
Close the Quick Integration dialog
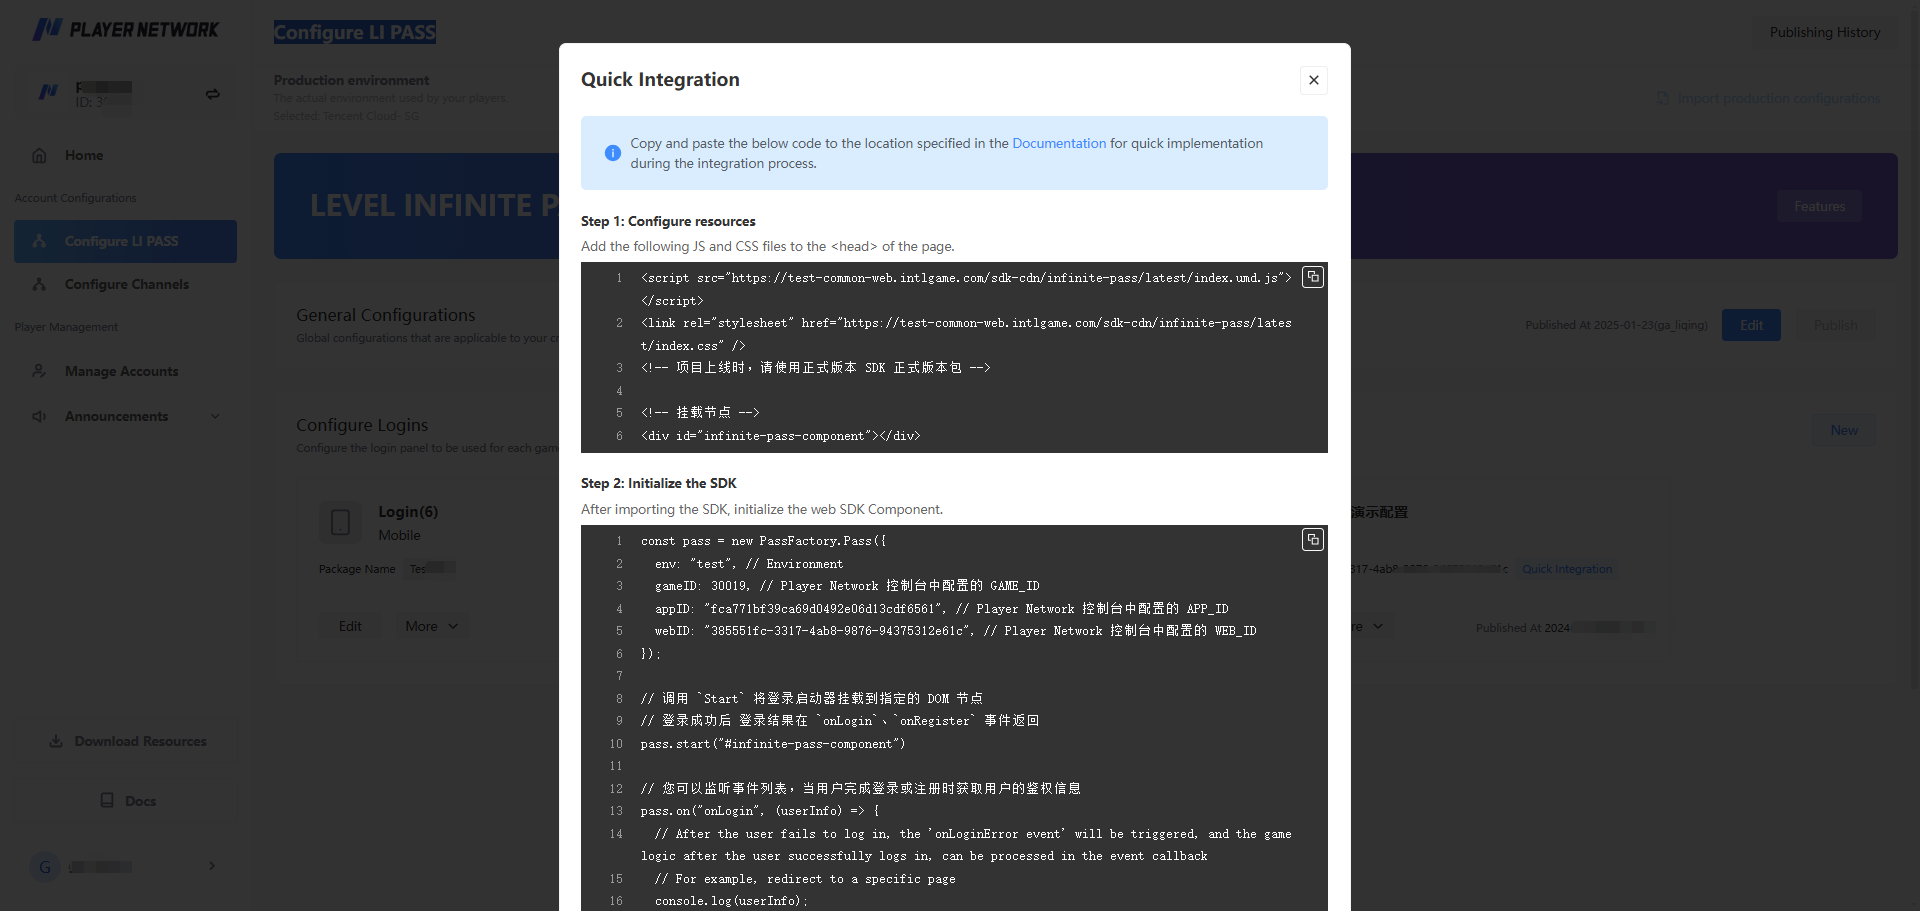pos(1313,80)
